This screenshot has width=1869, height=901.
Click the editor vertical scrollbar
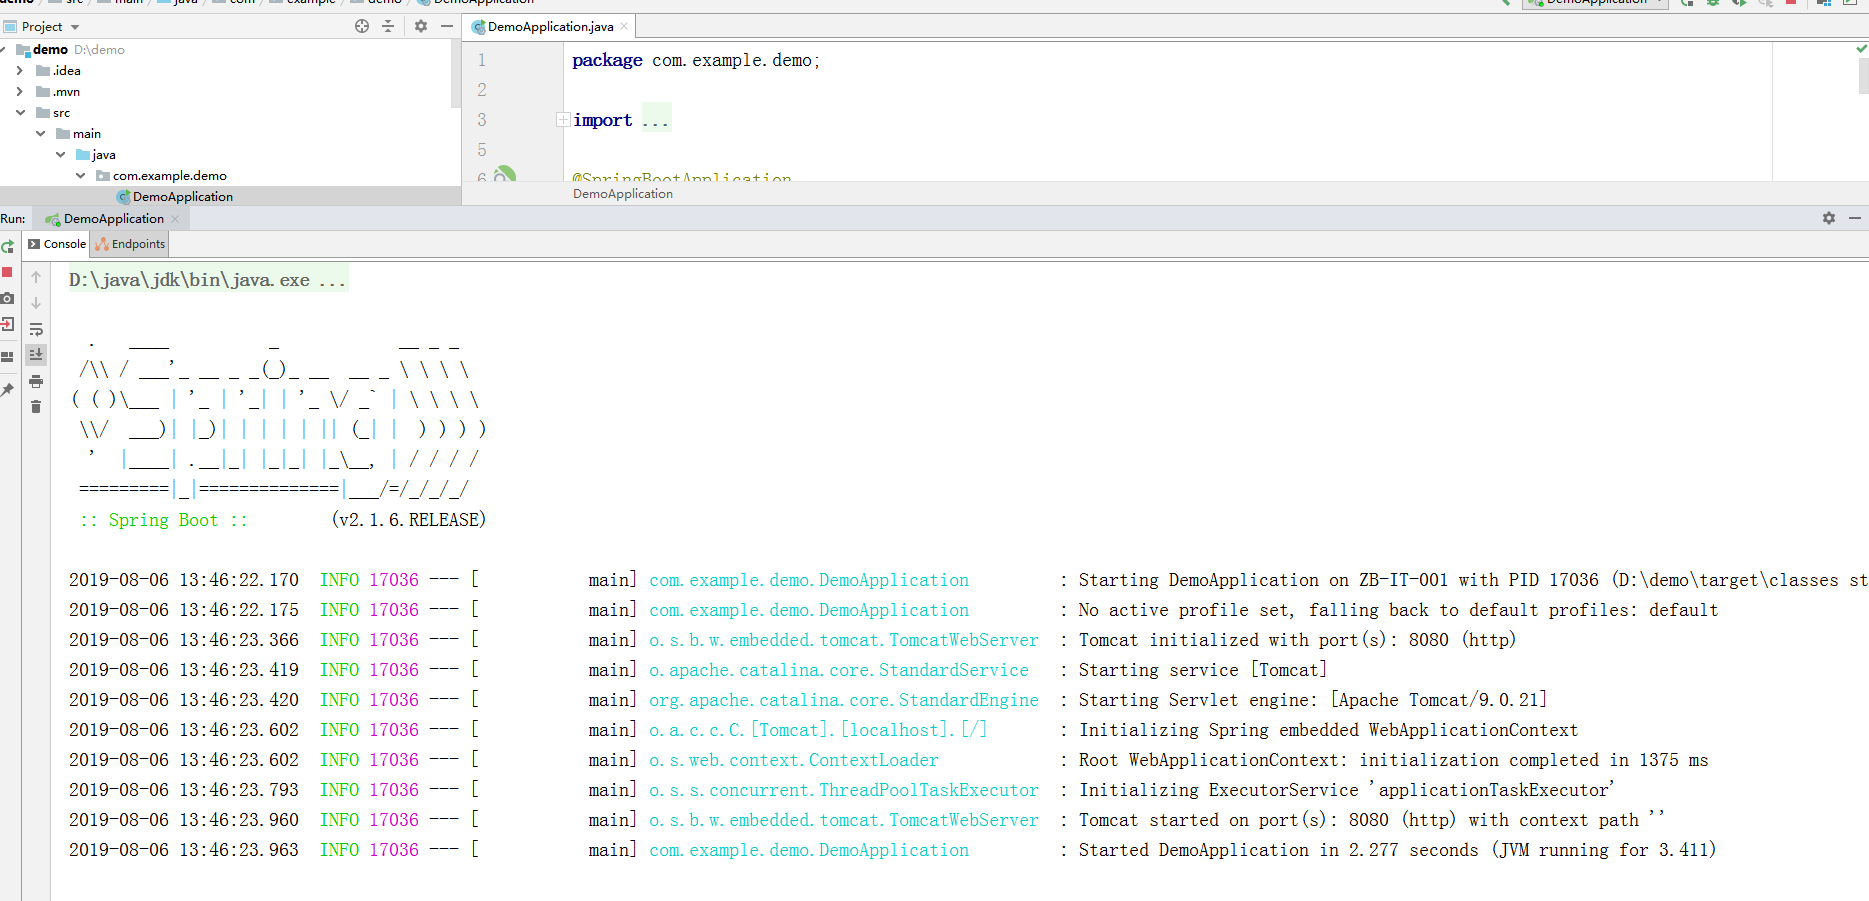[1863, 76]
